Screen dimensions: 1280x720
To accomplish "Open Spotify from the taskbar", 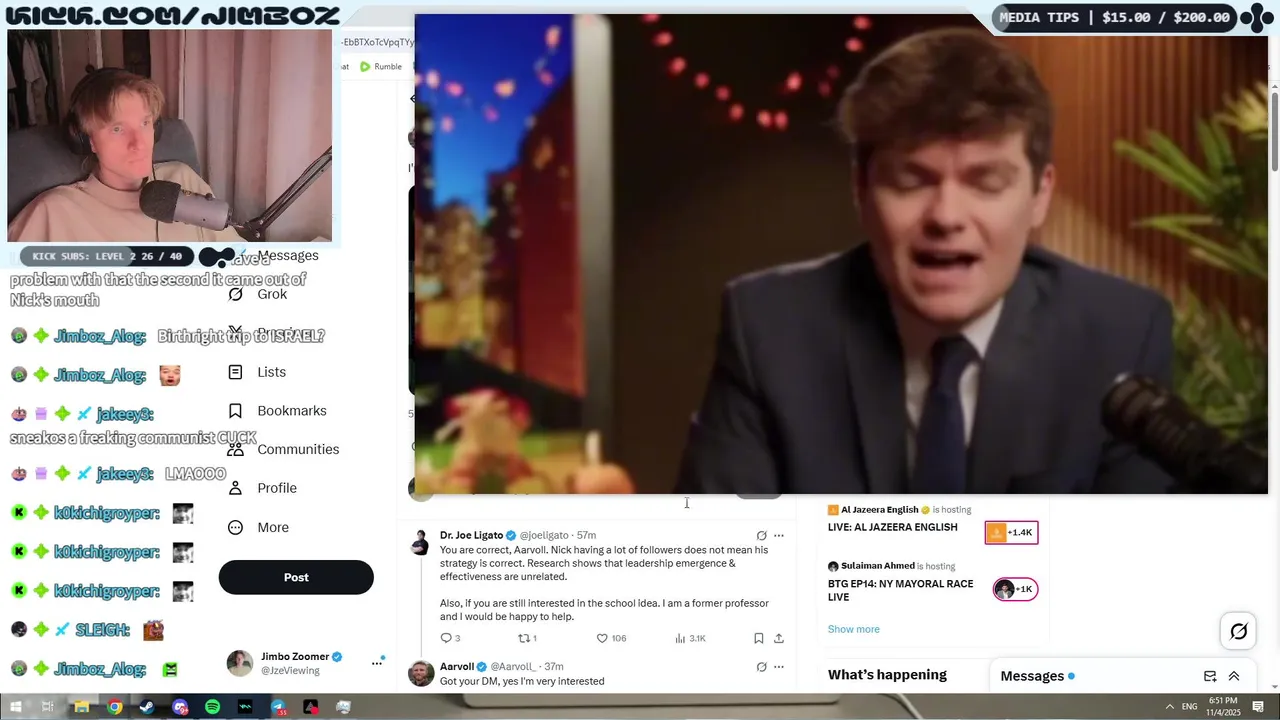I will coord(212,707).
